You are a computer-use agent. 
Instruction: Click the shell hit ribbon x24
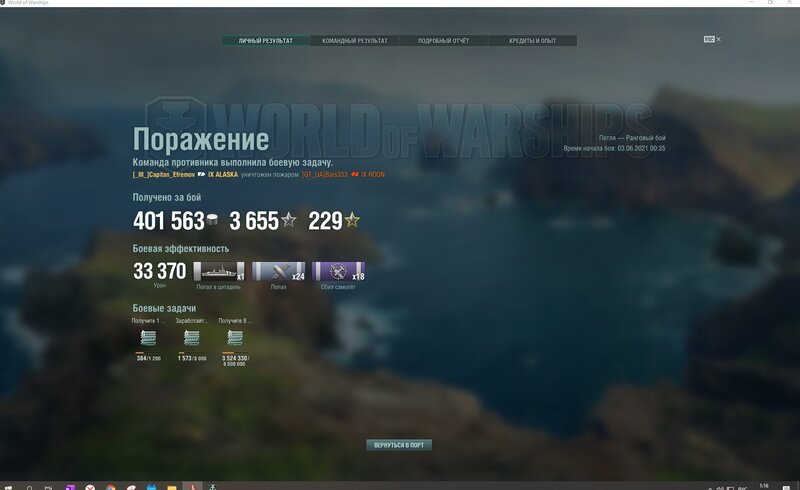[x=278, y=271]
